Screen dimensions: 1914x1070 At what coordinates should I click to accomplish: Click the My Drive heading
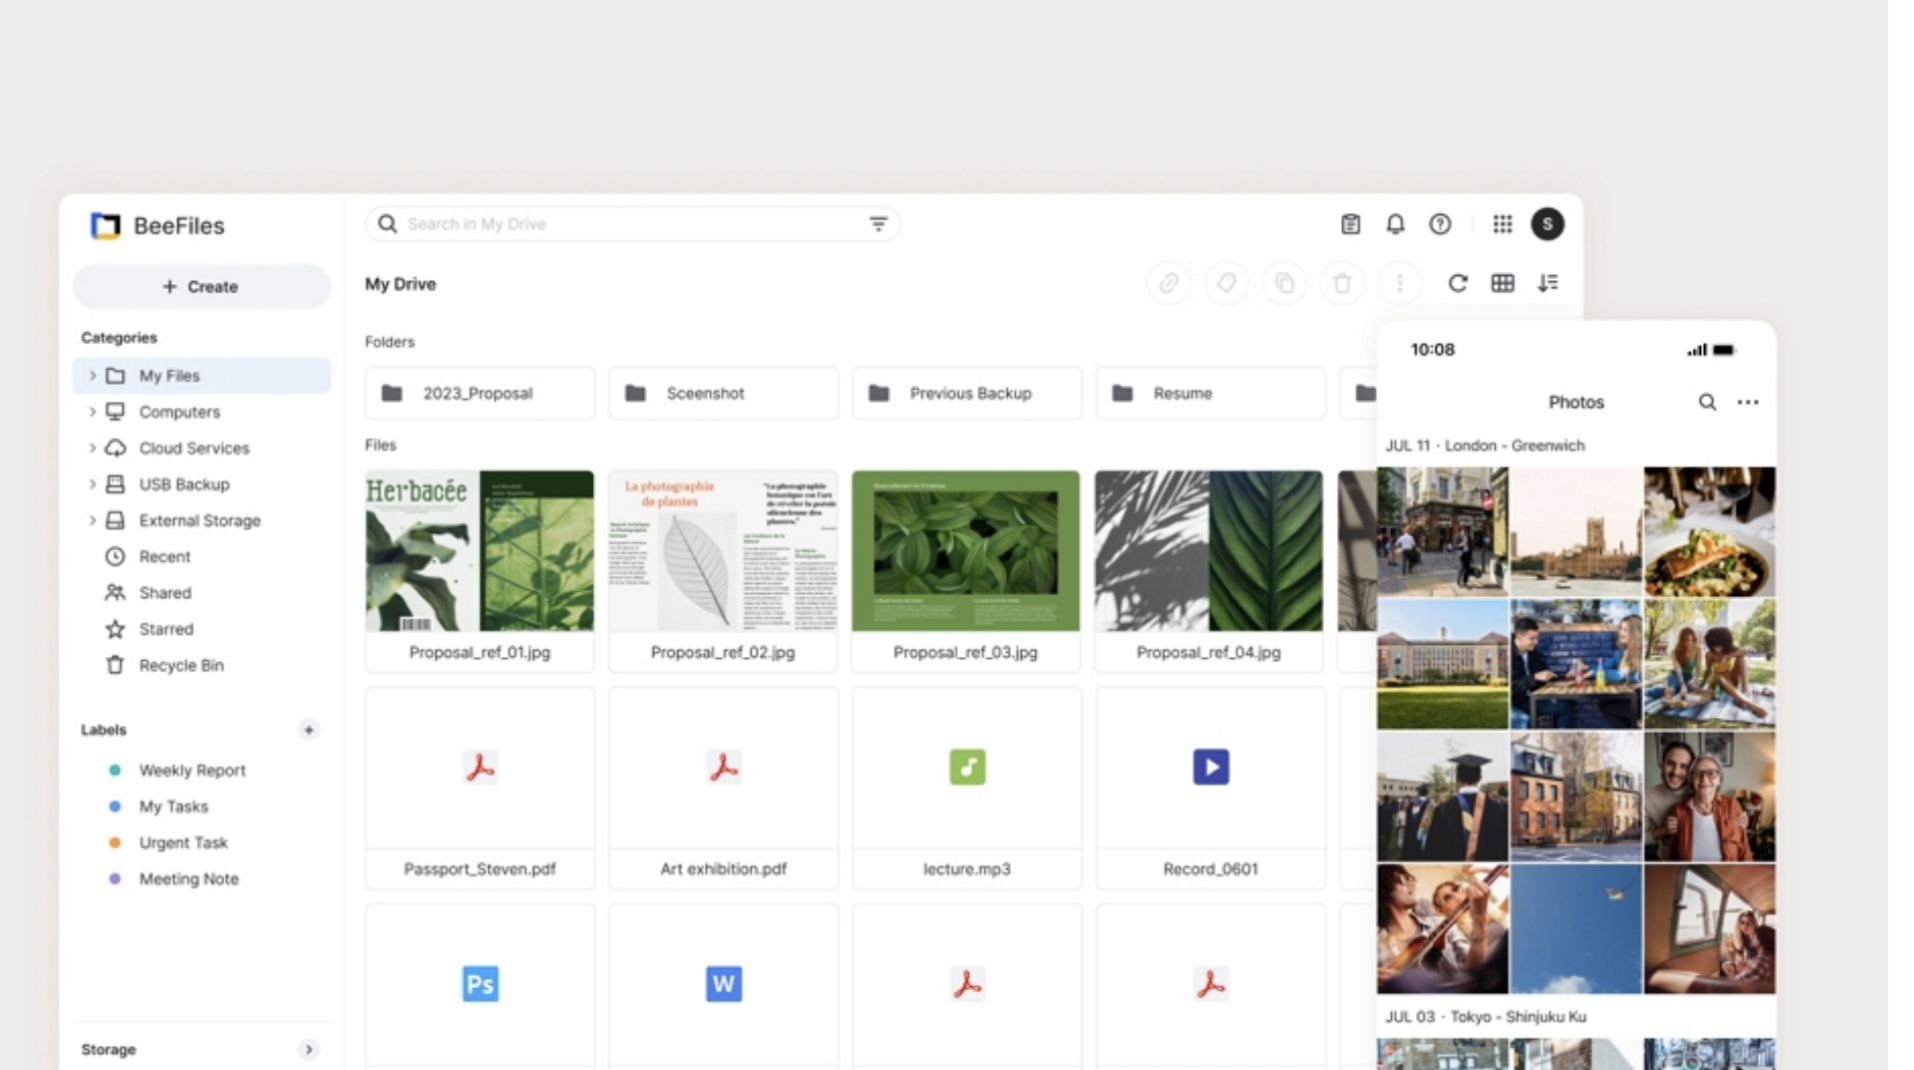coord(400,284)
